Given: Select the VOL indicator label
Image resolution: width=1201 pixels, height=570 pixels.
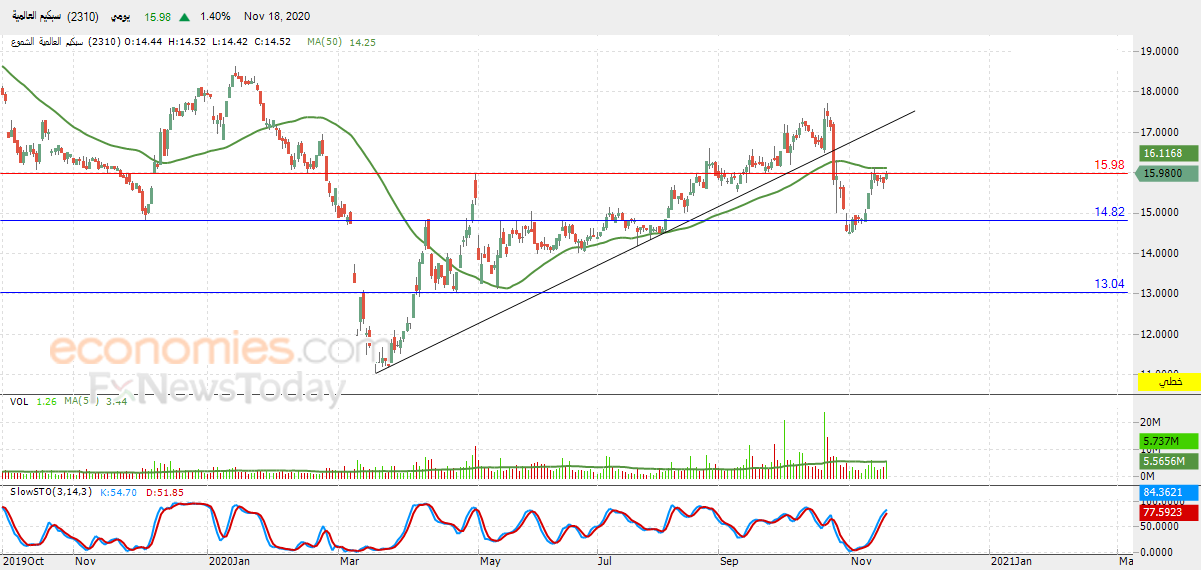Looking at the screenshot, I should pyautogui.click(x=19, y=401).
